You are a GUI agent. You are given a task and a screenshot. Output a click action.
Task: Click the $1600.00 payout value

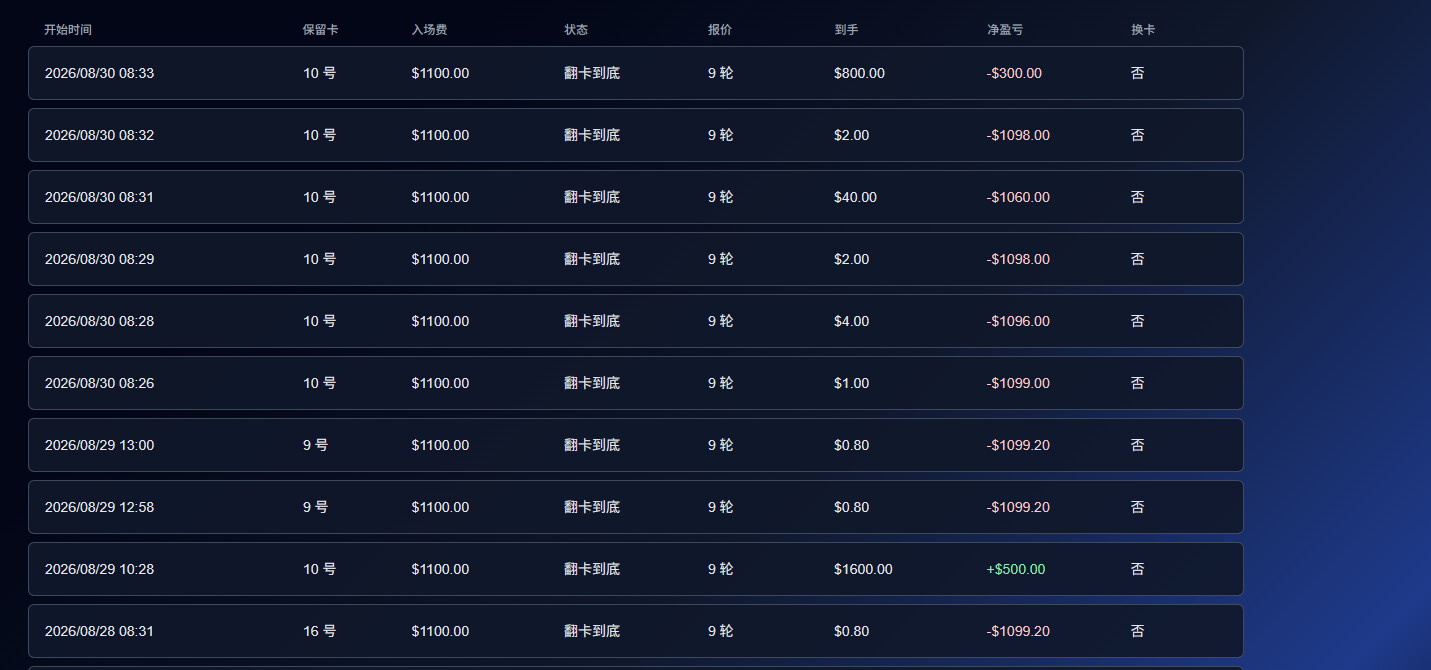tap(863, 569)
